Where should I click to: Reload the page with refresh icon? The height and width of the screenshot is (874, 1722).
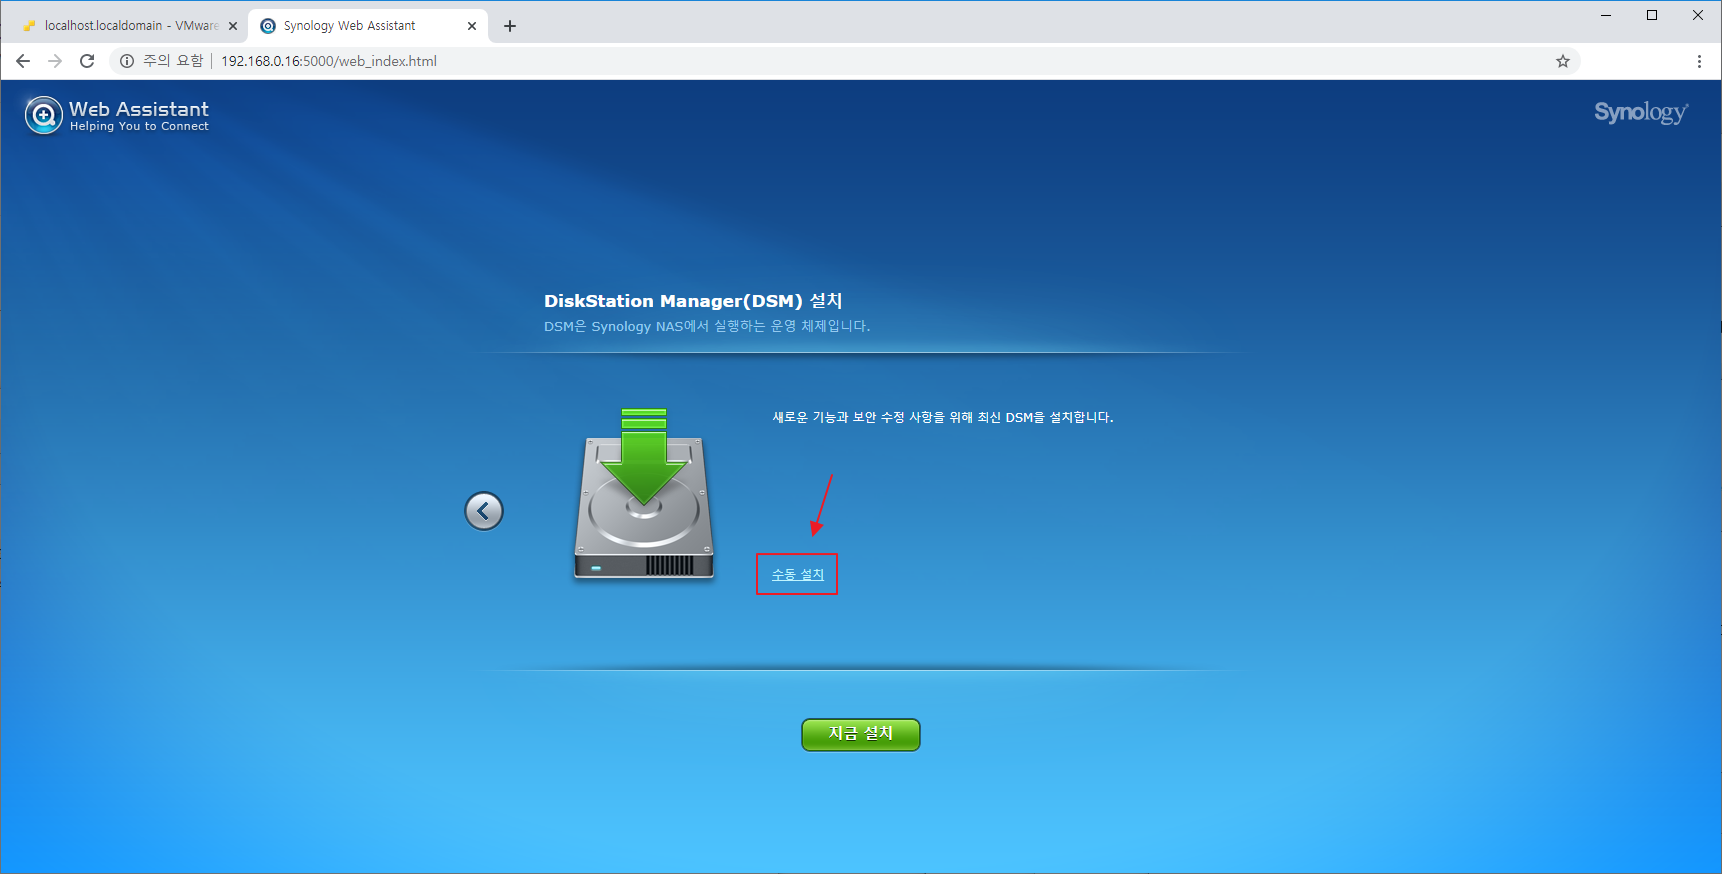(87, 61)
